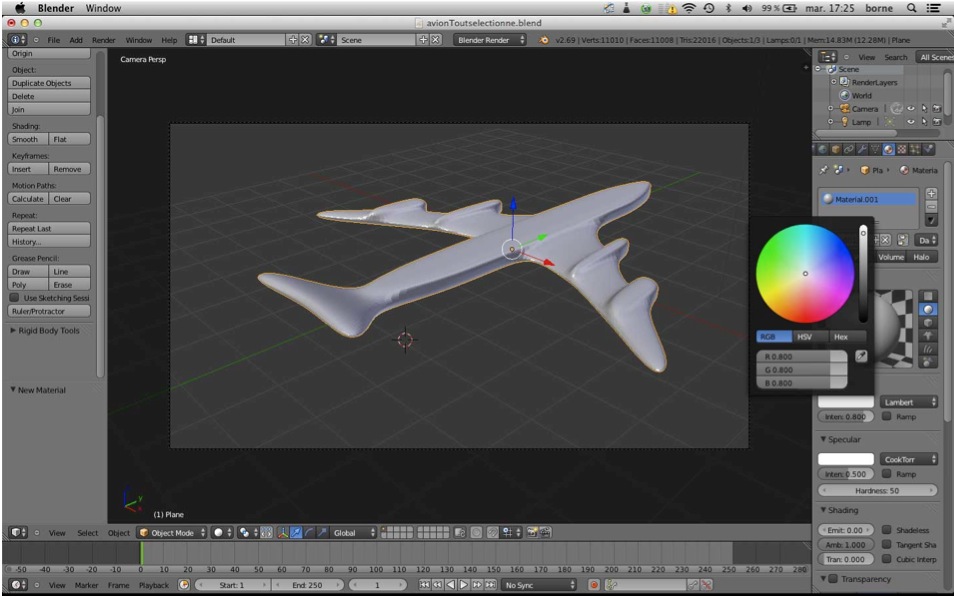
Task: Click the record keyframe button in timeline
Action: pyautogui.click(x=594, y=584)
